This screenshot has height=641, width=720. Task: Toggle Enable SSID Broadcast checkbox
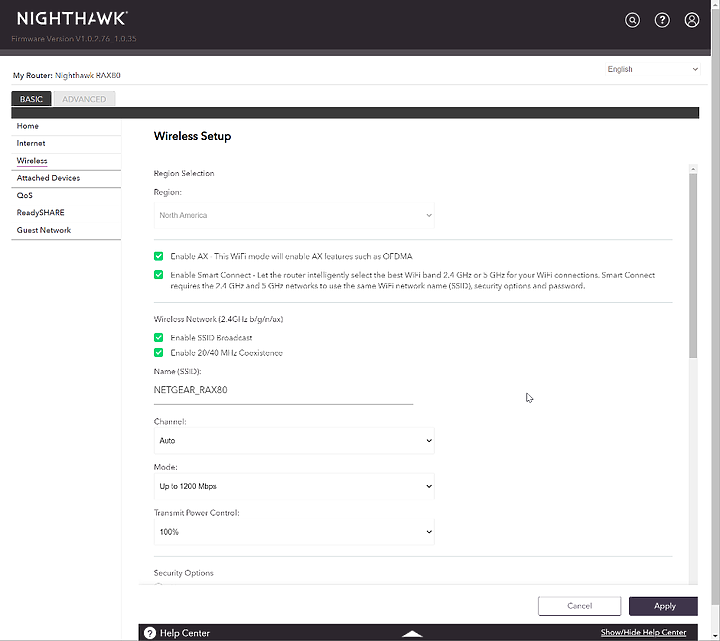pyautogui.click(x=158, y=337)
